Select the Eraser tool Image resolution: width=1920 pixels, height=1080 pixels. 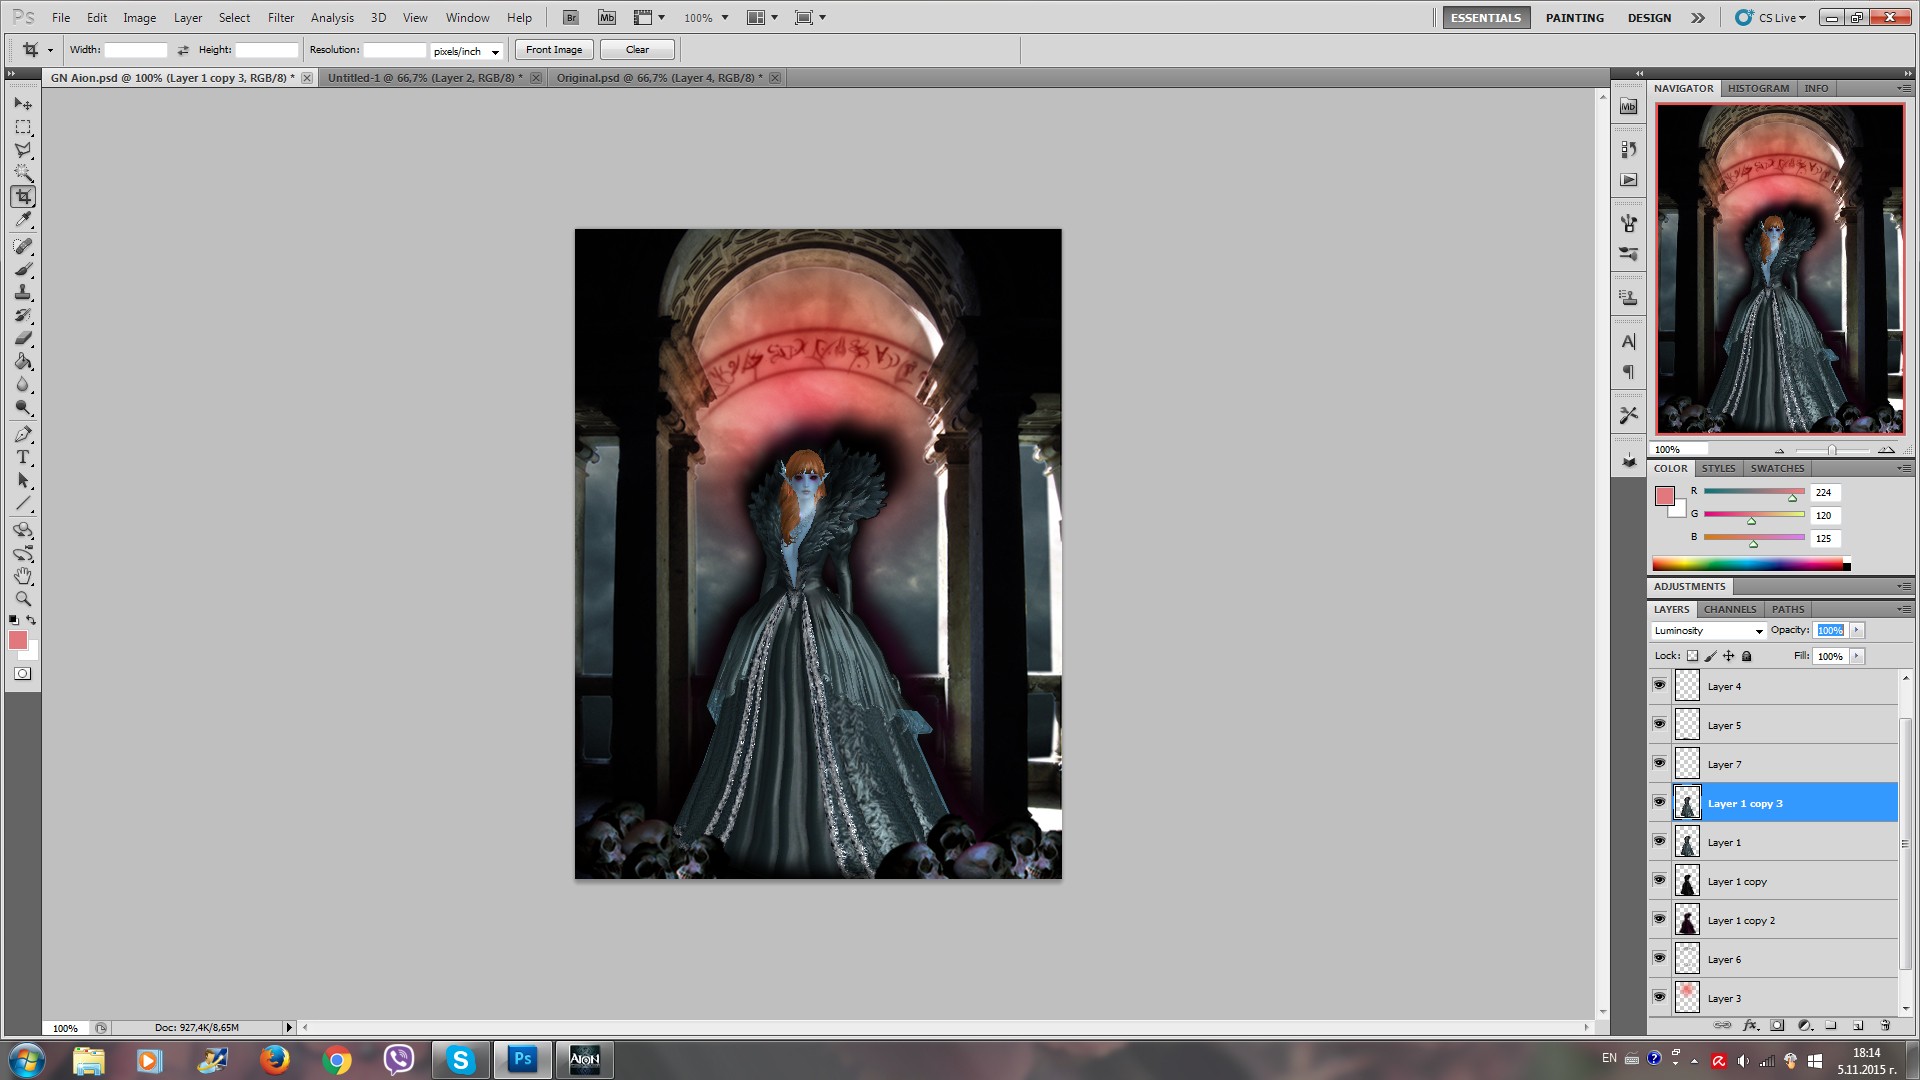click(23, 338)
